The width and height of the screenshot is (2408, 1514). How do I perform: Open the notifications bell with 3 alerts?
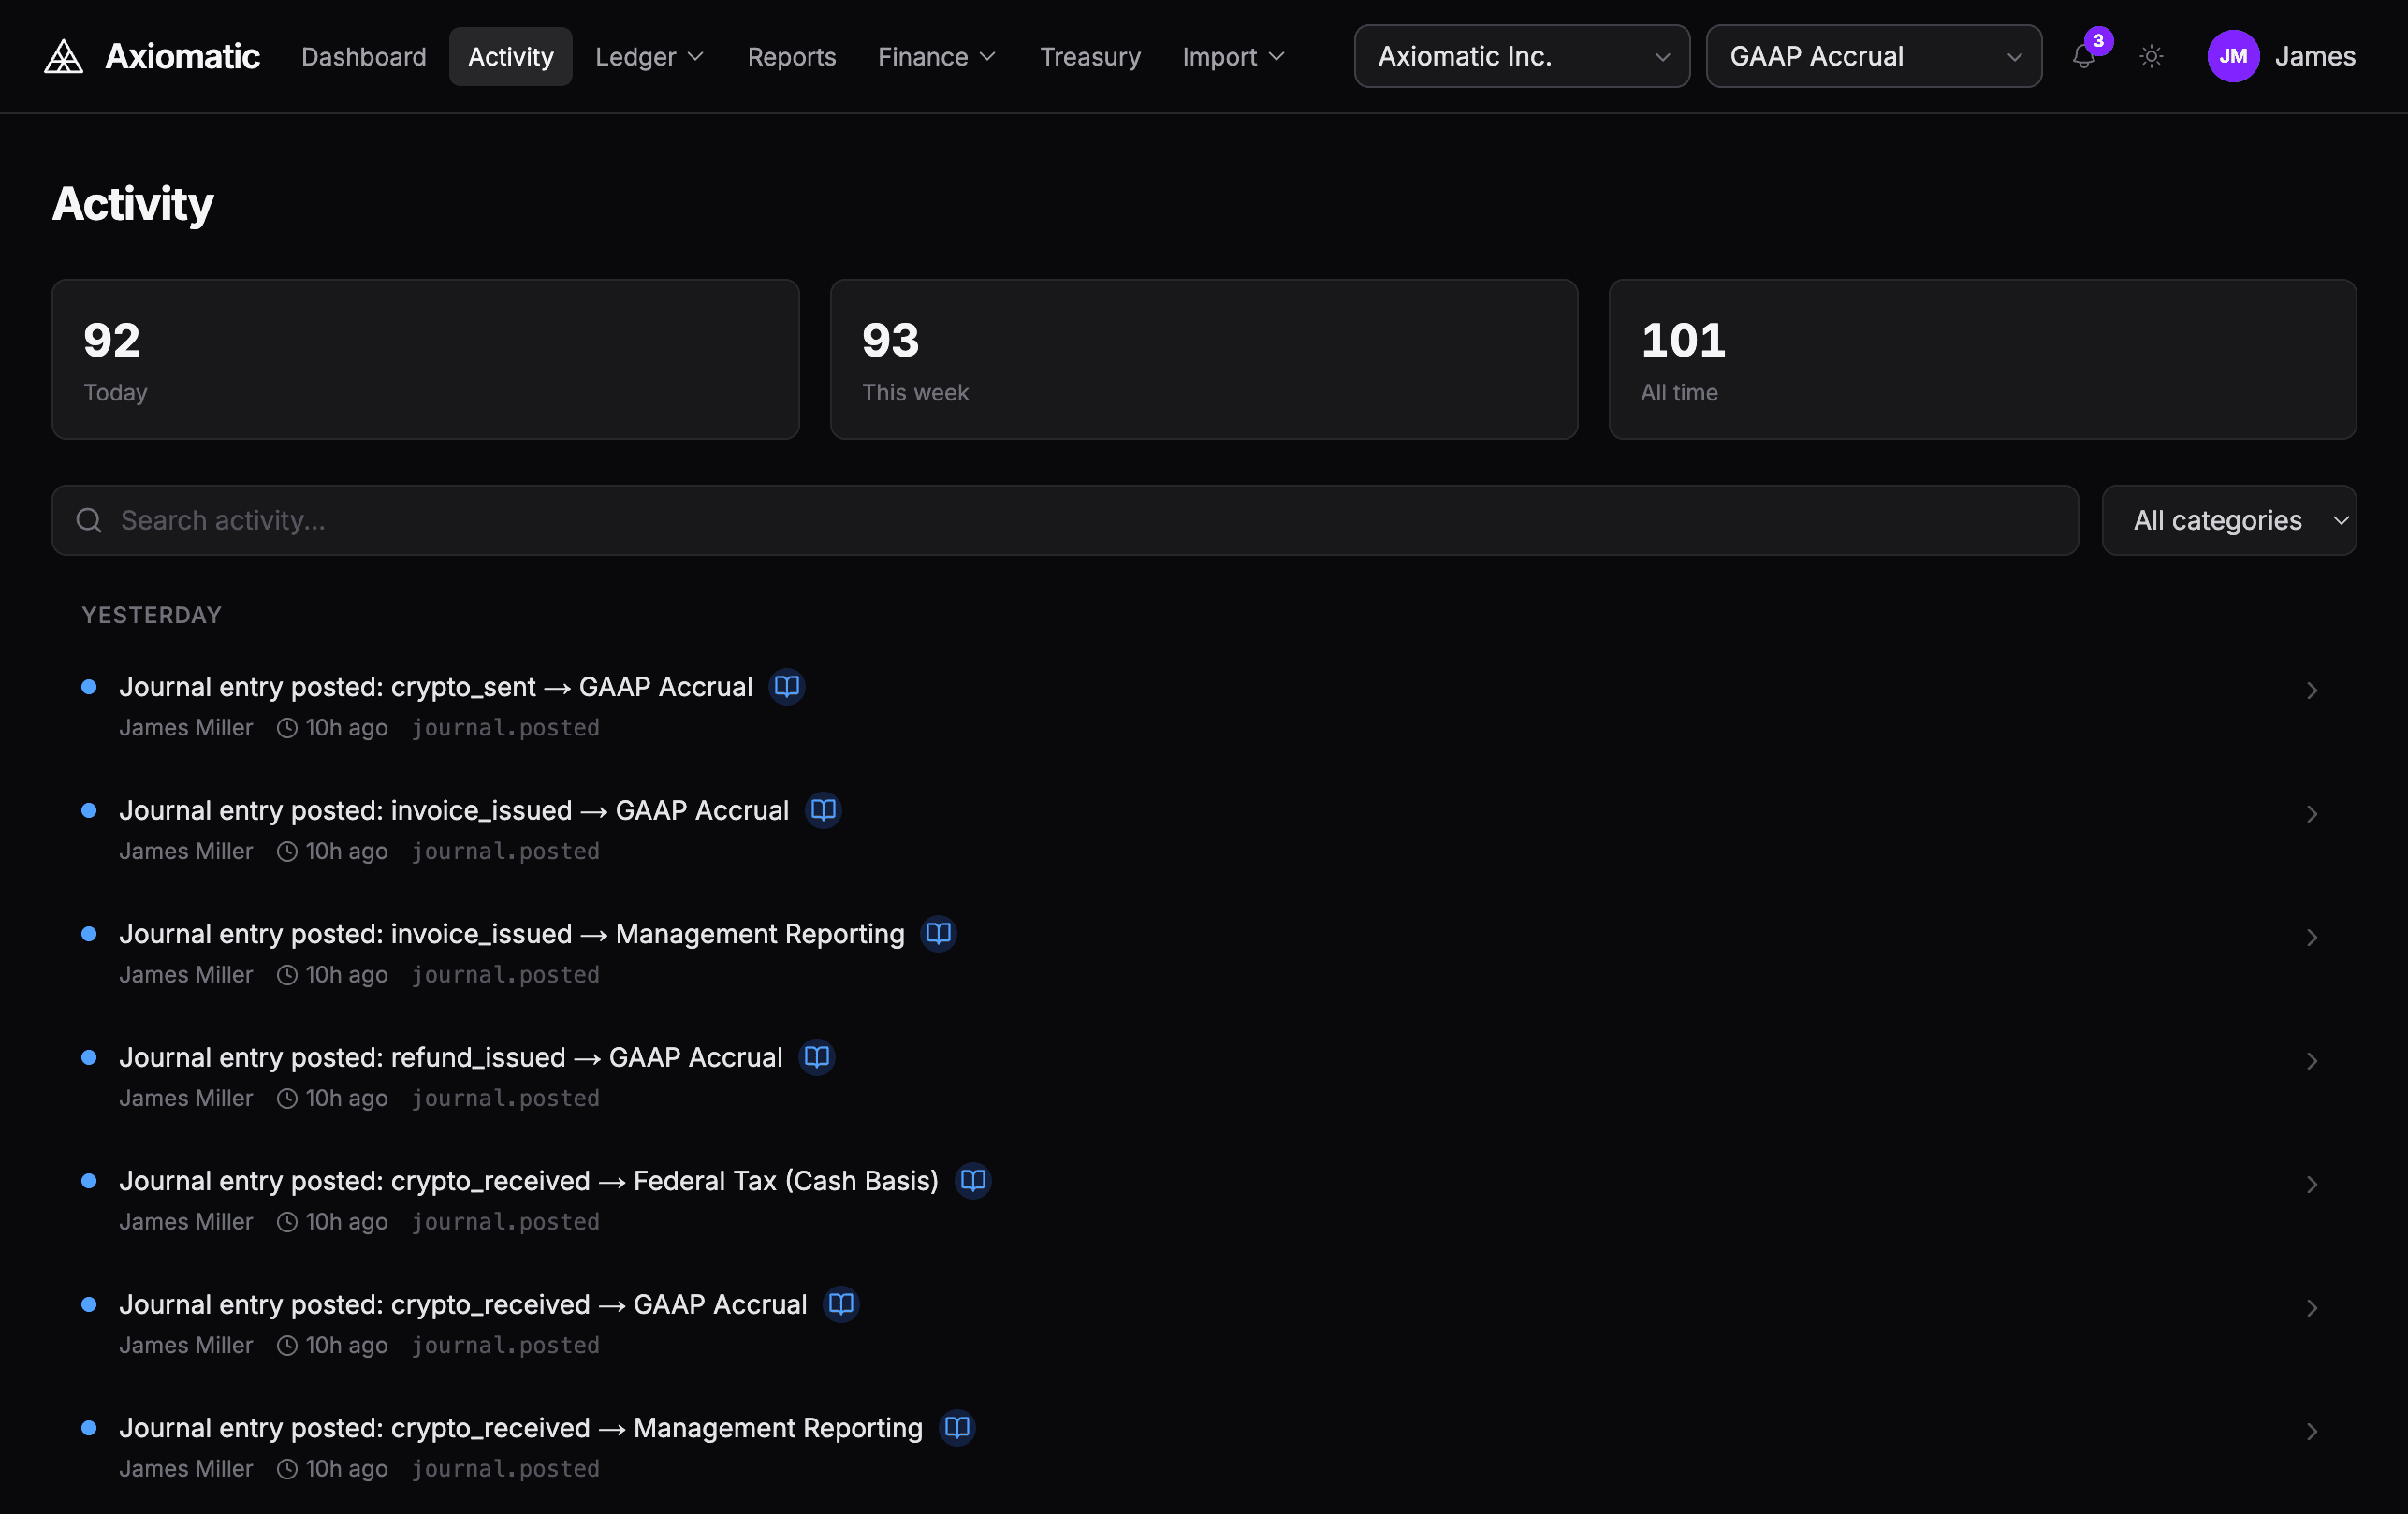click(x=2084, y=57)
